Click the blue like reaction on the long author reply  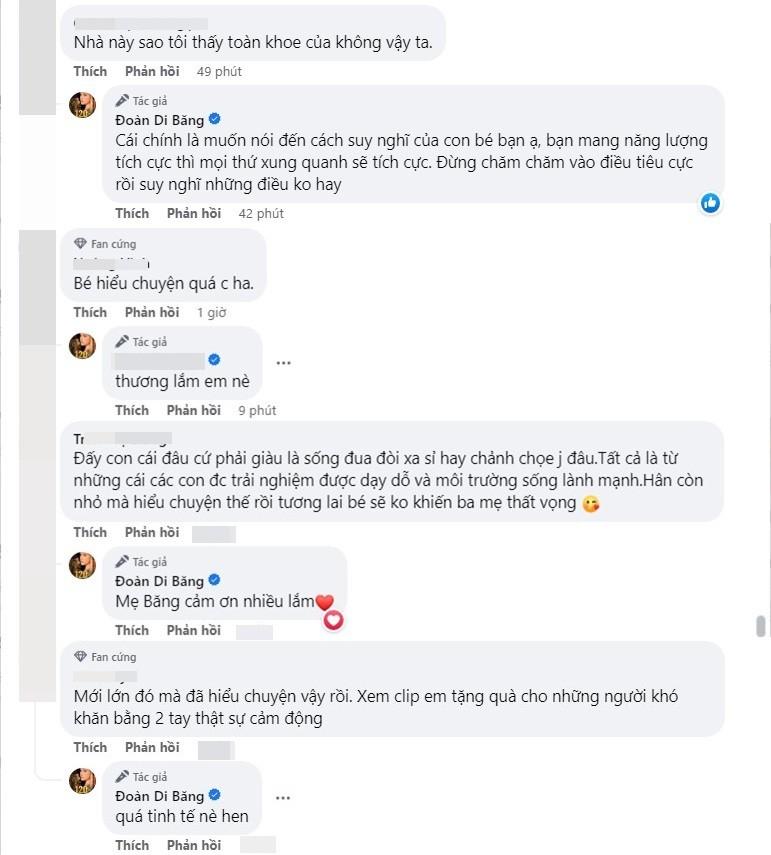[x=710, y=203]
